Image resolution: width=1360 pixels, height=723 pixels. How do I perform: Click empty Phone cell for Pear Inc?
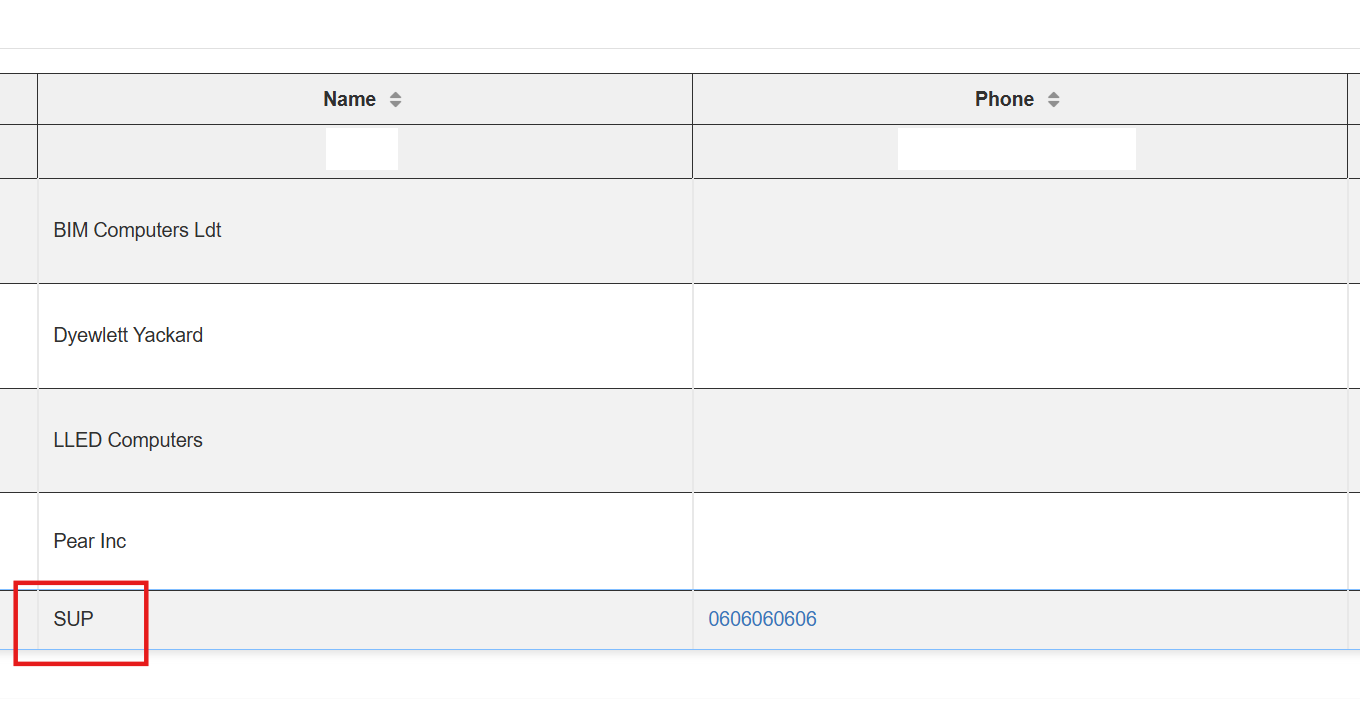pyautogui.click(x=1019, y=541)
